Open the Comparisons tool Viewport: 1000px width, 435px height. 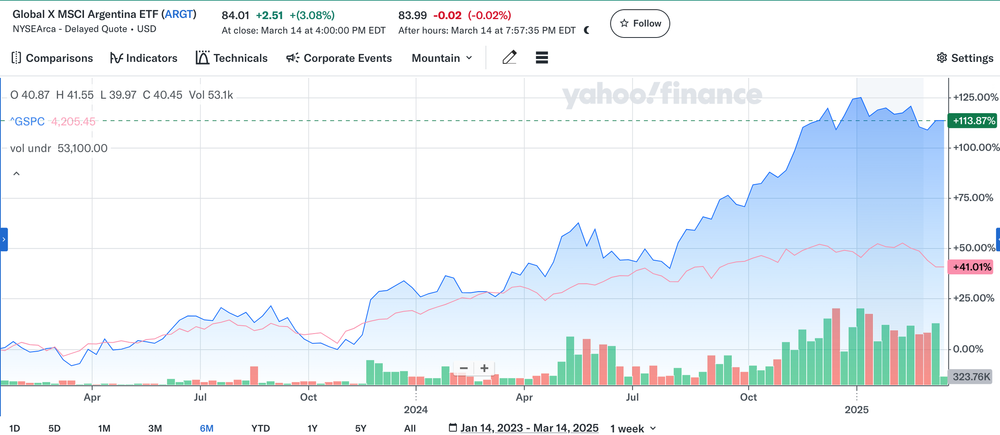(x=52, y=58)
